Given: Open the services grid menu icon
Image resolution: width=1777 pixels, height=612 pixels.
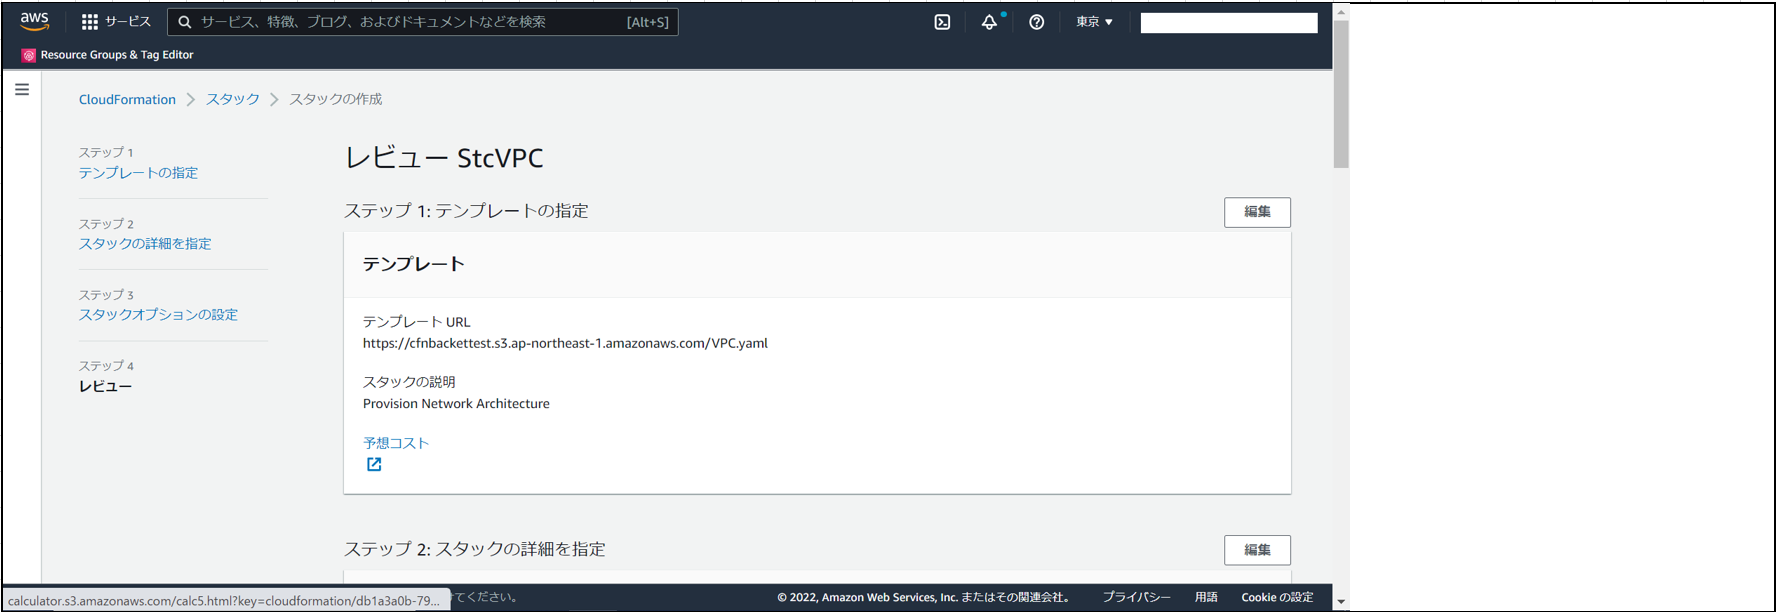Looking at the screenshot, I should coord(90,21).
